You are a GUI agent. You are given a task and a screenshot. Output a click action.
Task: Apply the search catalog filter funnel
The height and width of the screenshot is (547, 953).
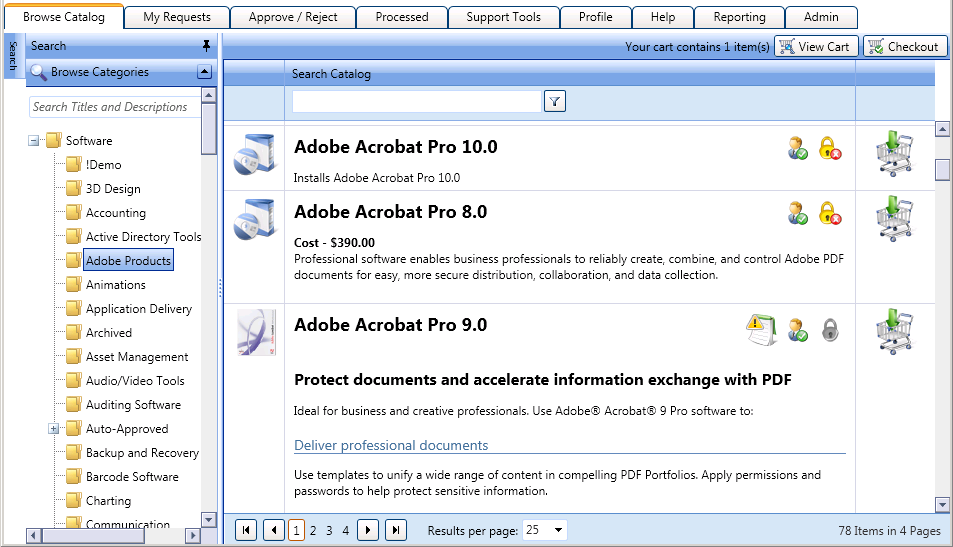[x=555, y=101]
